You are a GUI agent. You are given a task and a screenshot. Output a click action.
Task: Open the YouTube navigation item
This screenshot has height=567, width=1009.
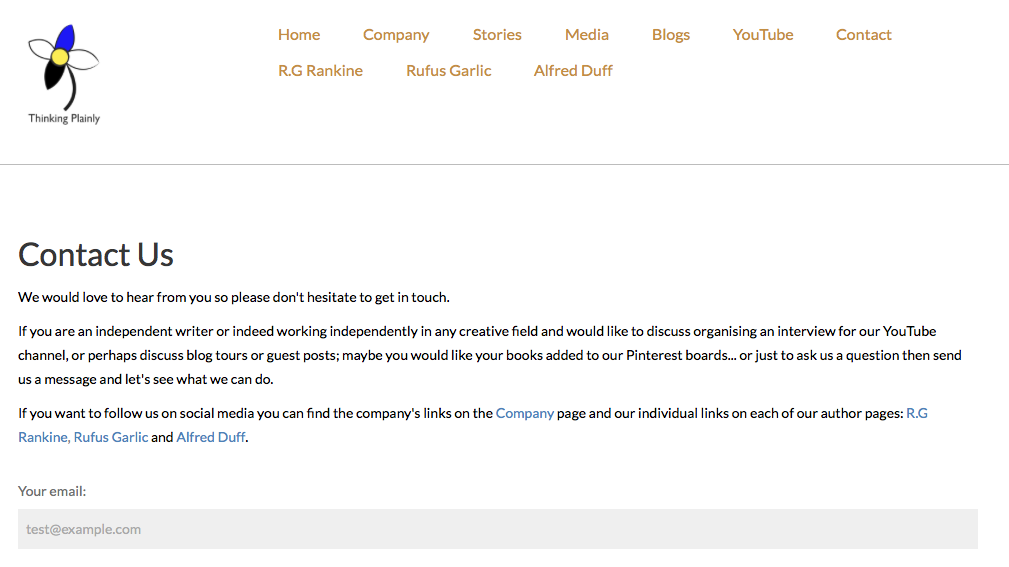coord(763,34)
